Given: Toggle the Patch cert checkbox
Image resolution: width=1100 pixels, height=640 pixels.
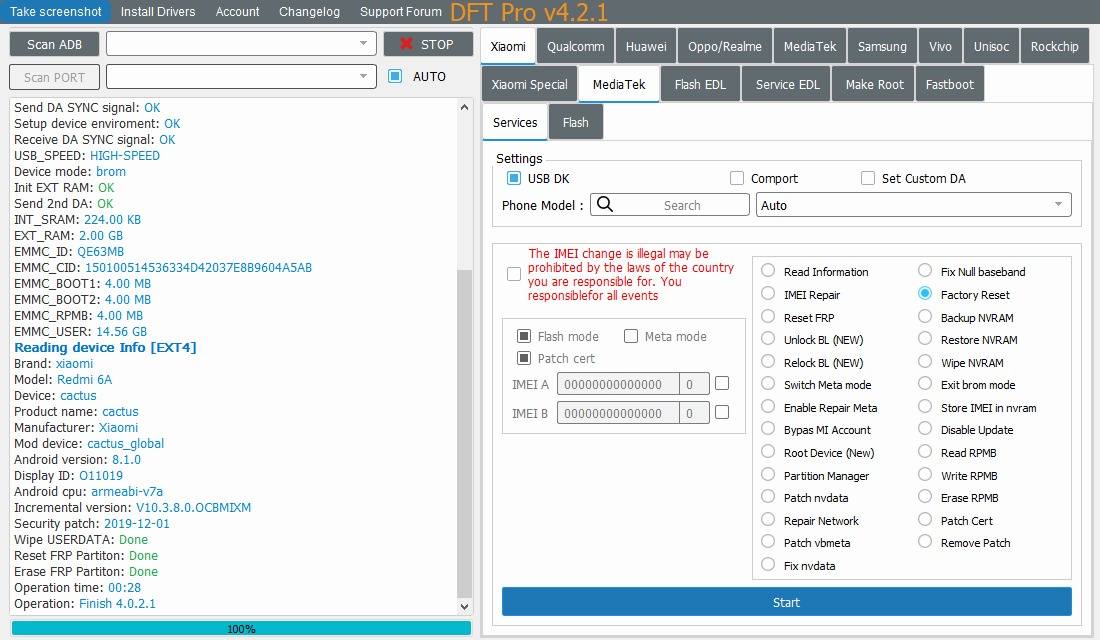Looking at the screenshot, I should [x=523, y=358].
